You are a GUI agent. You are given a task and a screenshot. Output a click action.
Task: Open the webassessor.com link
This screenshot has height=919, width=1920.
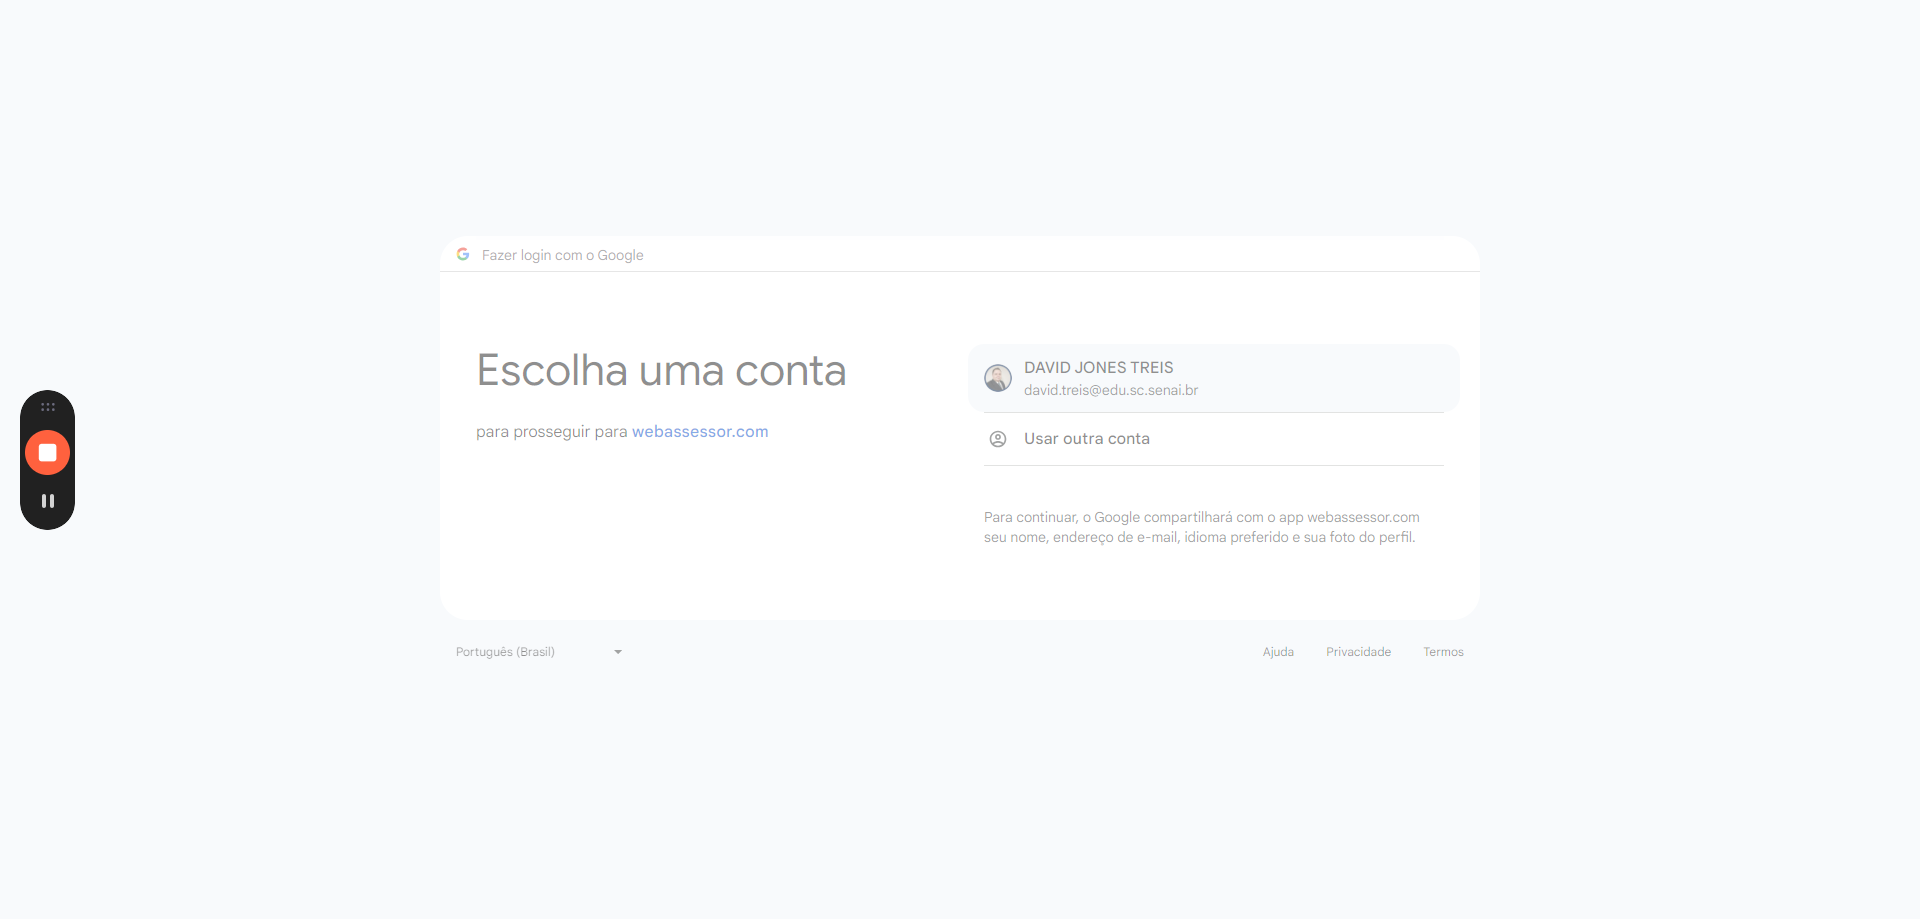click(700, 431)
